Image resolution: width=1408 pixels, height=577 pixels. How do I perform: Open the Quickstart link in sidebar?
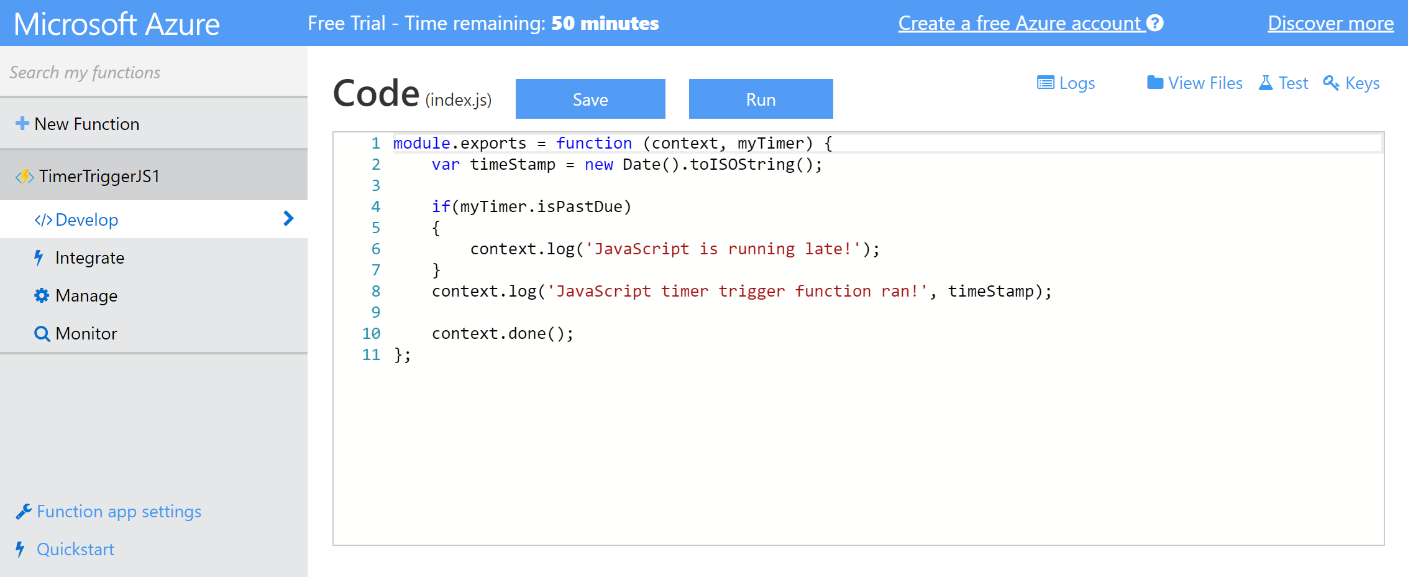75,549
